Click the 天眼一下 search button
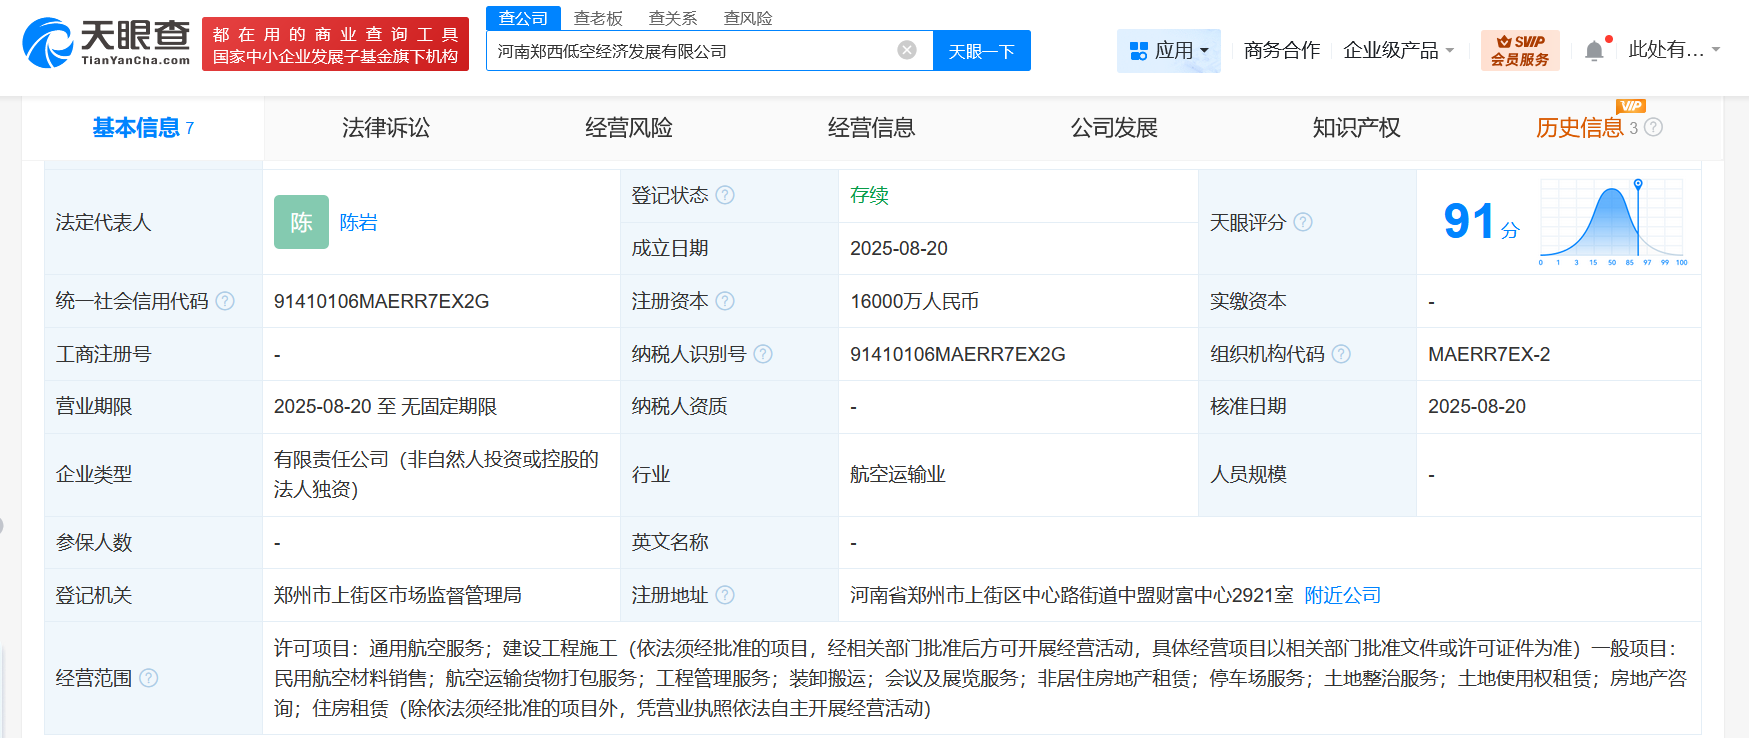The width and height of the screenshot is (1749, 738). tap(981, 51)
